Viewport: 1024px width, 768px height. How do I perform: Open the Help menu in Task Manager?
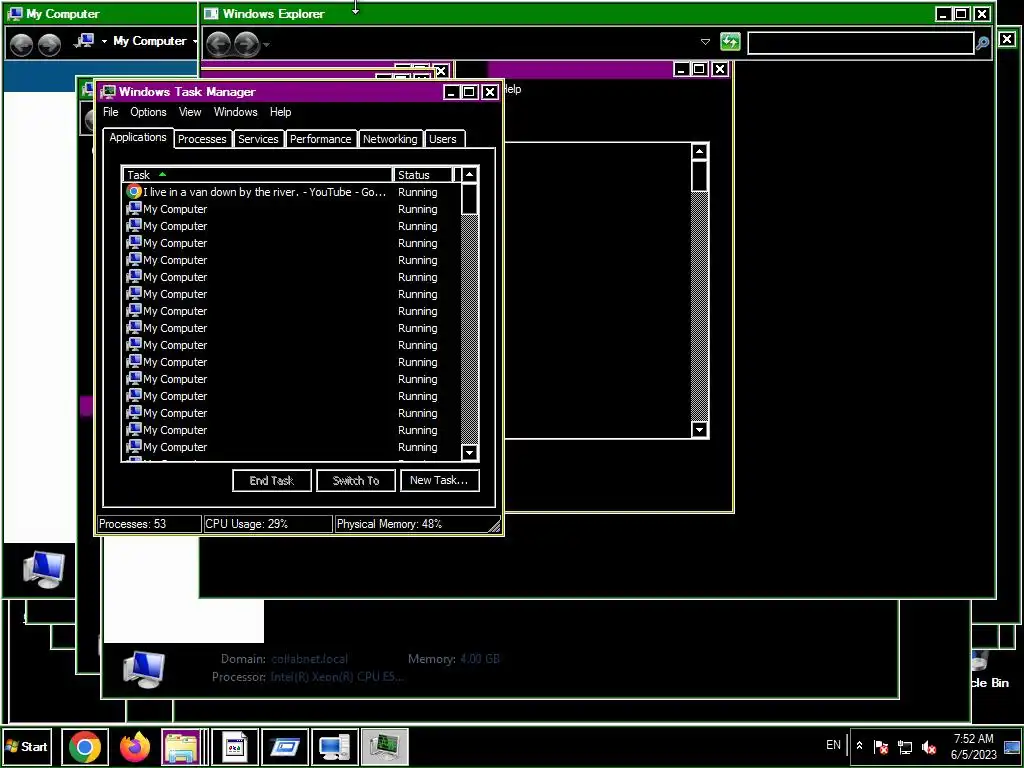(280, 112)
